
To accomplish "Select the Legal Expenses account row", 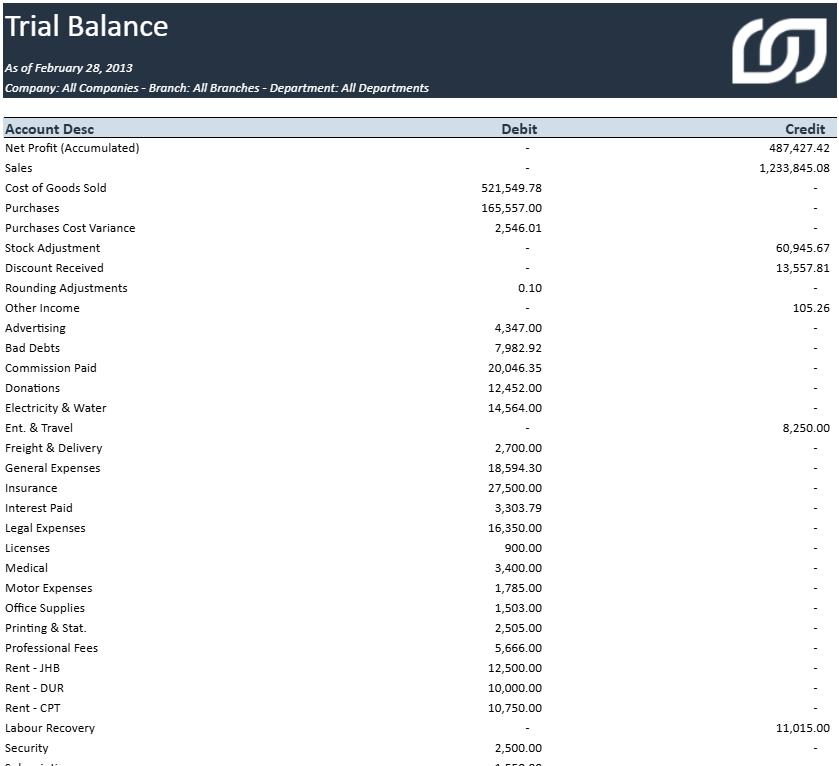I will [x=45, y=528].
